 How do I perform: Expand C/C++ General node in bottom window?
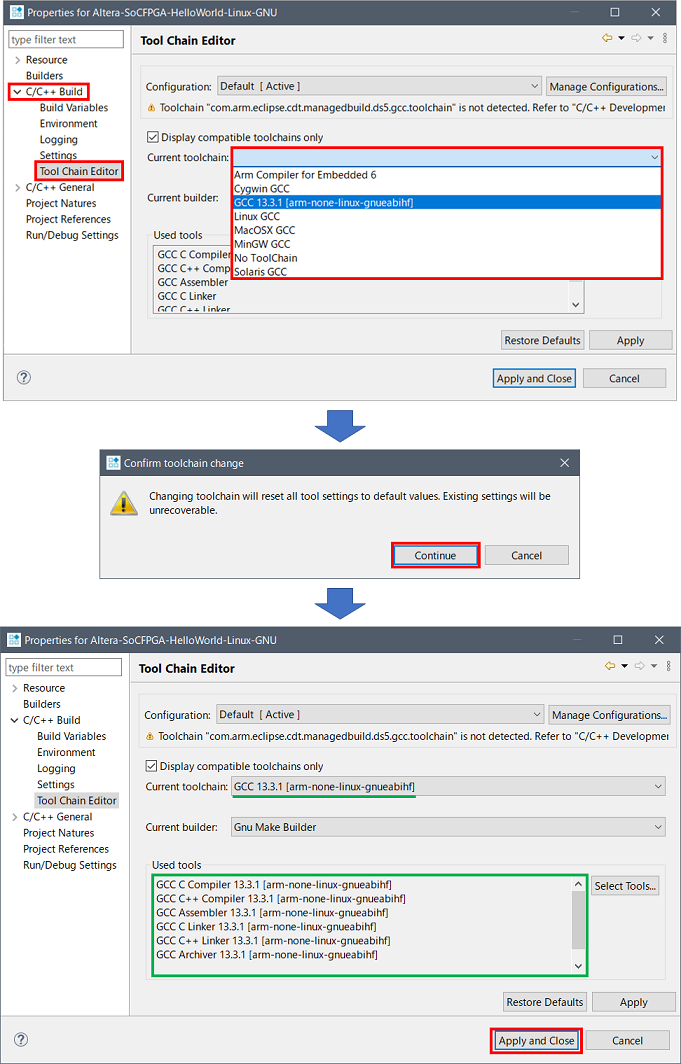pyautogui.click(x=15, y=817)
